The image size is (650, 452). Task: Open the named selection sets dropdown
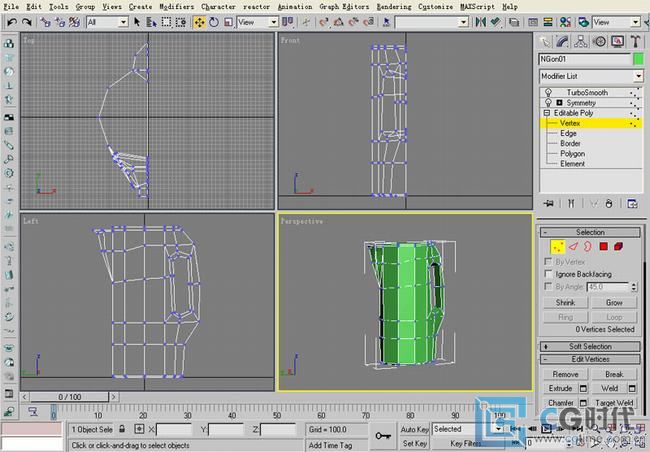pyautogui.click(x=464, y=22)
